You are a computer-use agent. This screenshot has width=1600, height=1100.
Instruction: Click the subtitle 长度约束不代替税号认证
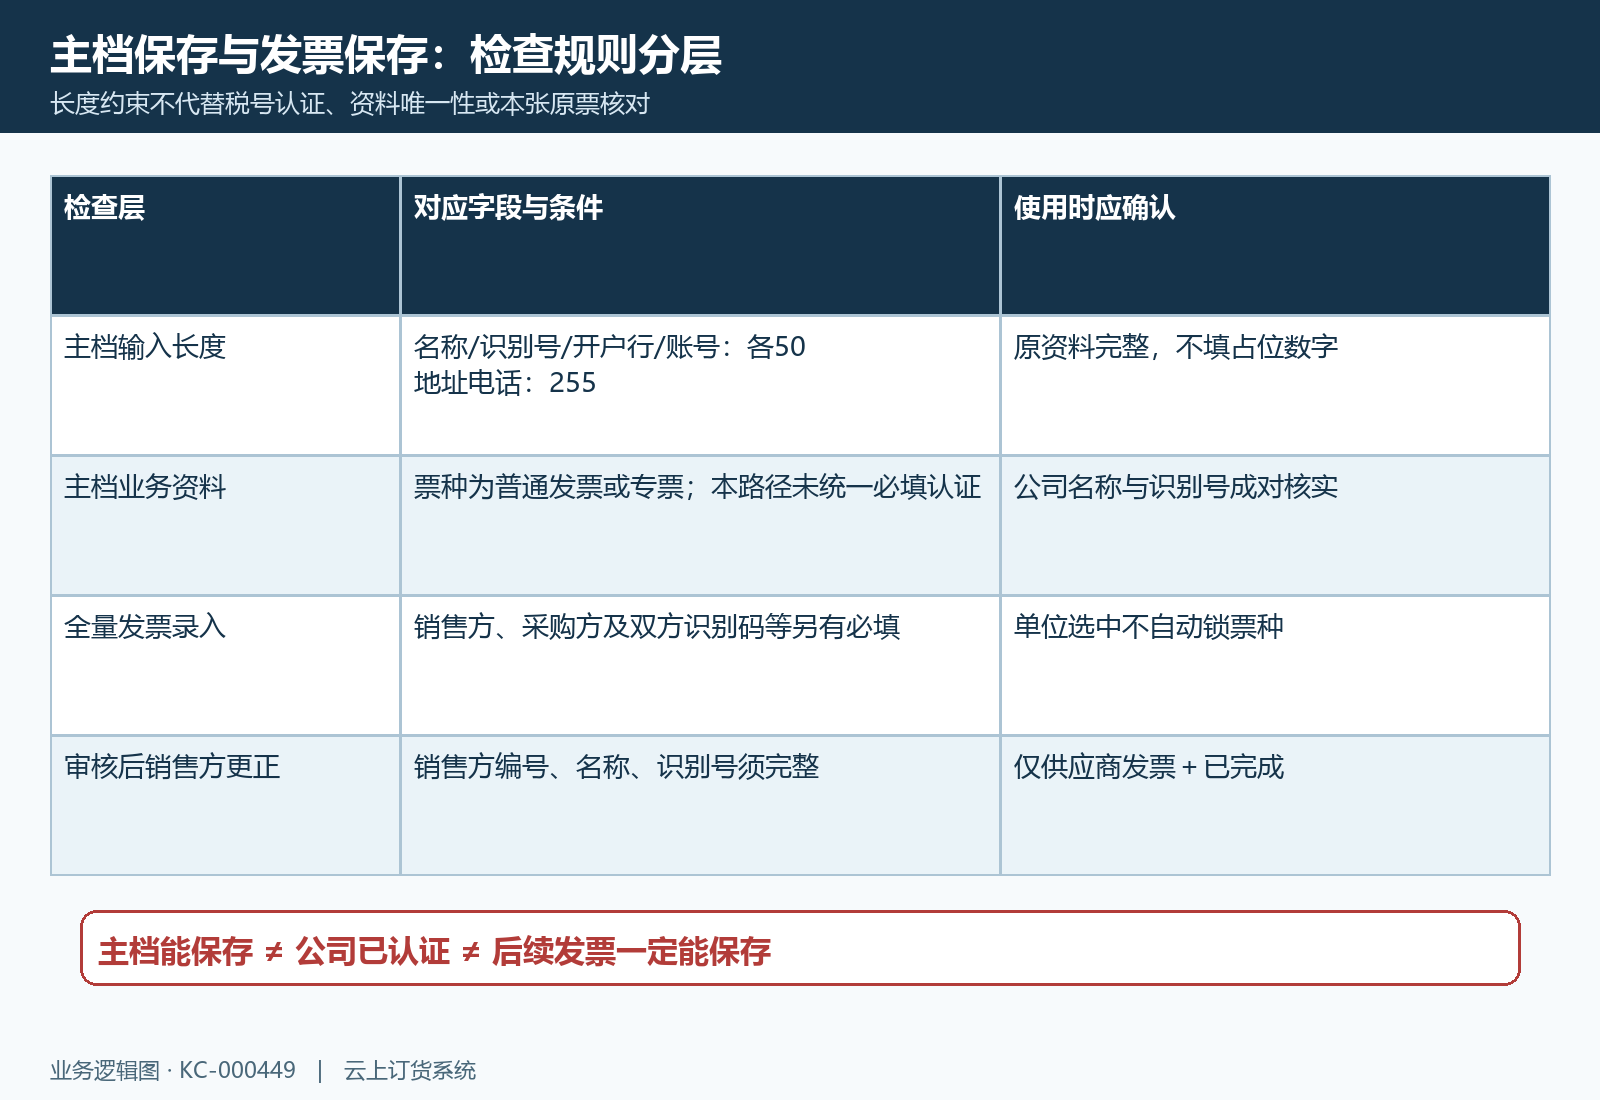point(350,104)
